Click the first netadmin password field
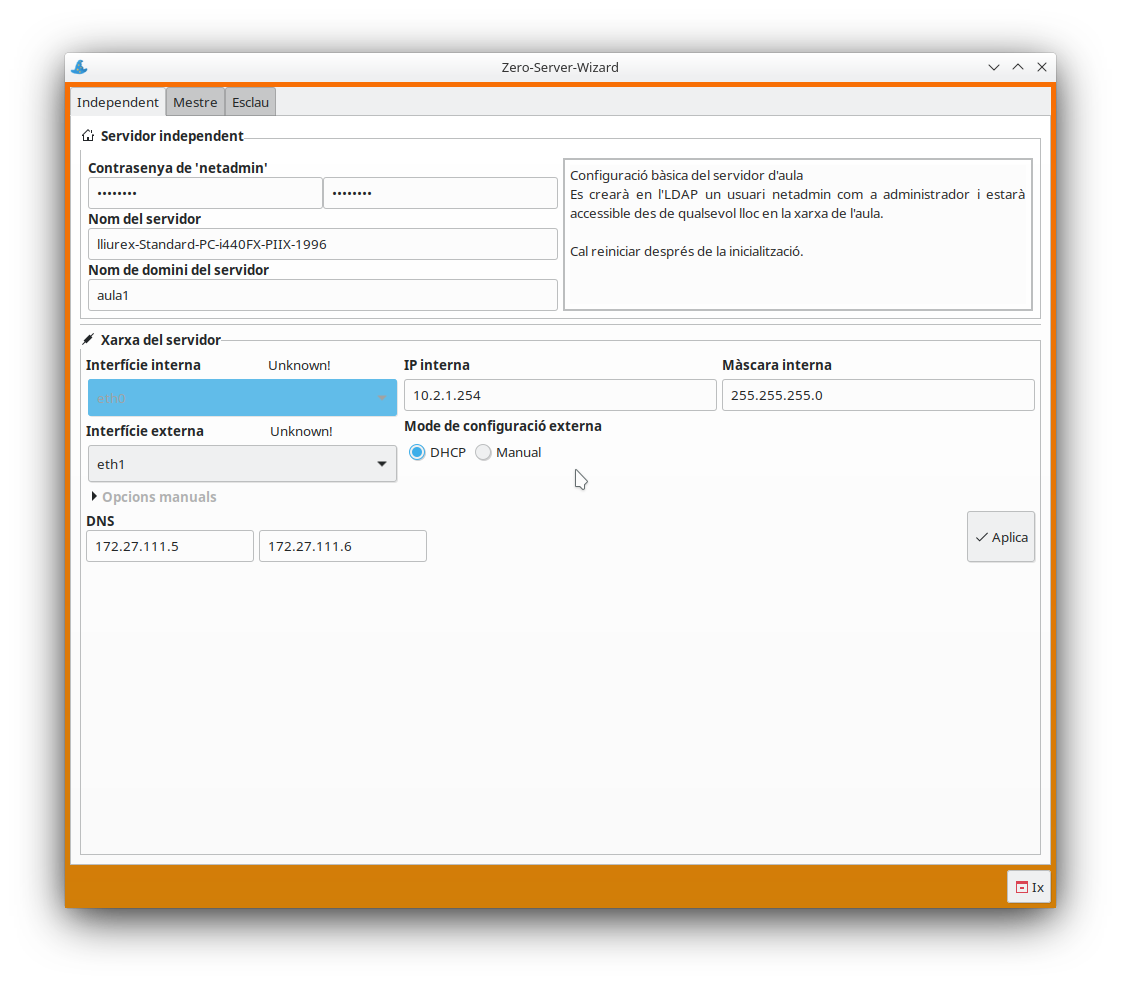This screenshot has height=985, width=1121. 205,193
